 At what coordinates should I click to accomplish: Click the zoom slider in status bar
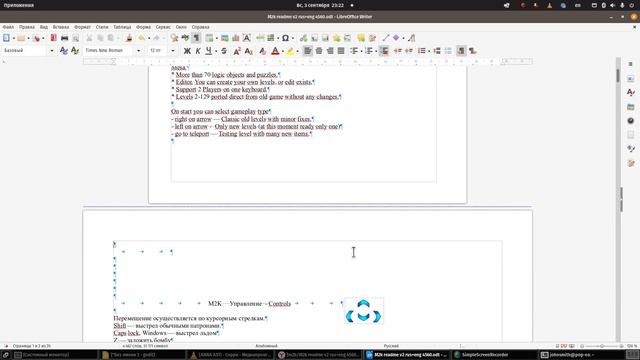(x=602, y=346)
